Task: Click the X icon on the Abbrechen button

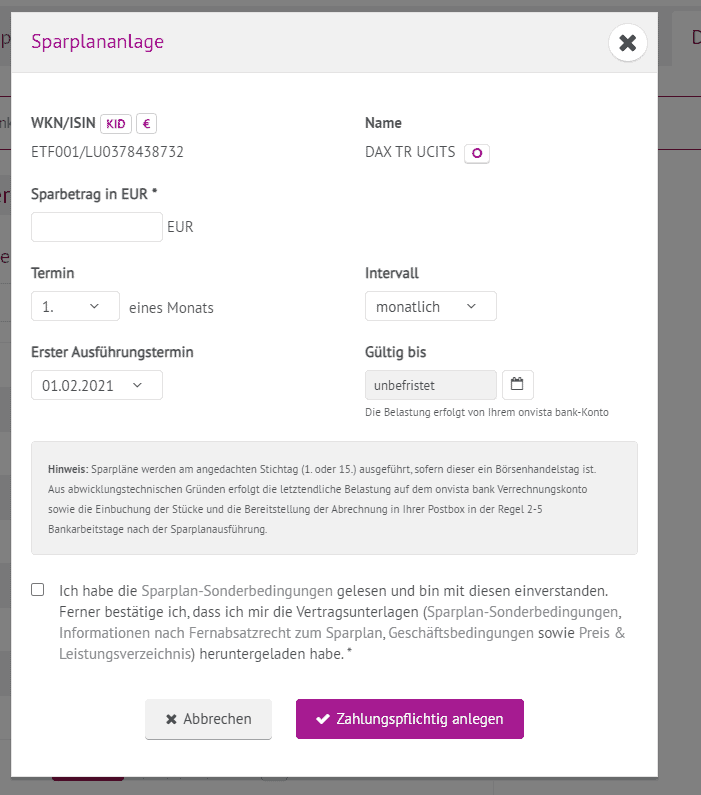Action: pyautogui.click(x=171, y=719)
